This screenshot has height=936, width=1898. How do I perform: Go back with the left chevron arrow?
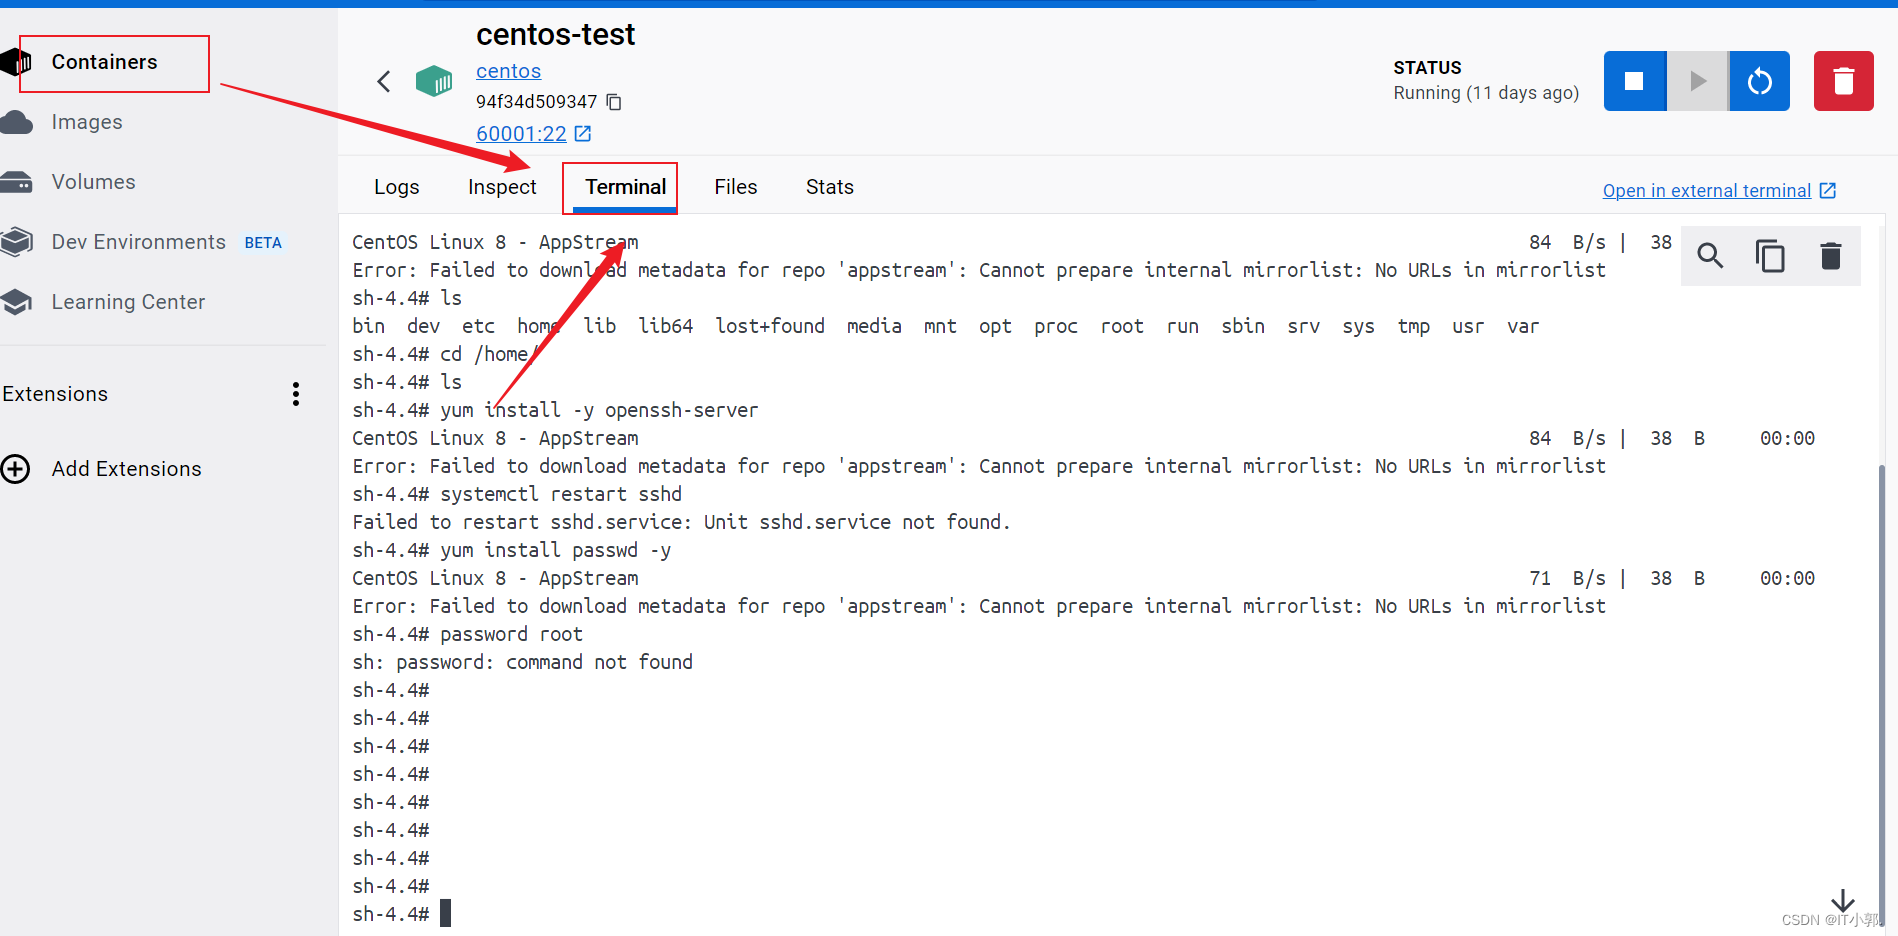pyautogui.click(x=384, y=81)
